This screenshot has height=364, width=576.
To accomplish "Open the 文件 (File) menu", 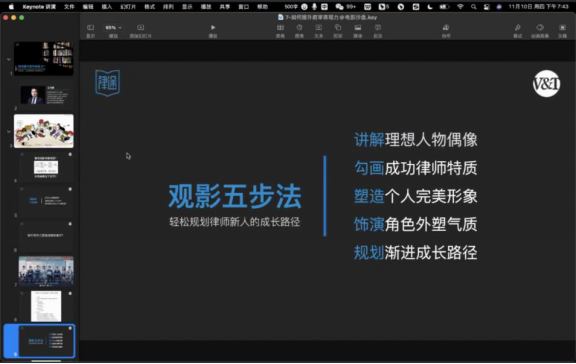I will [x=69, y=7].
